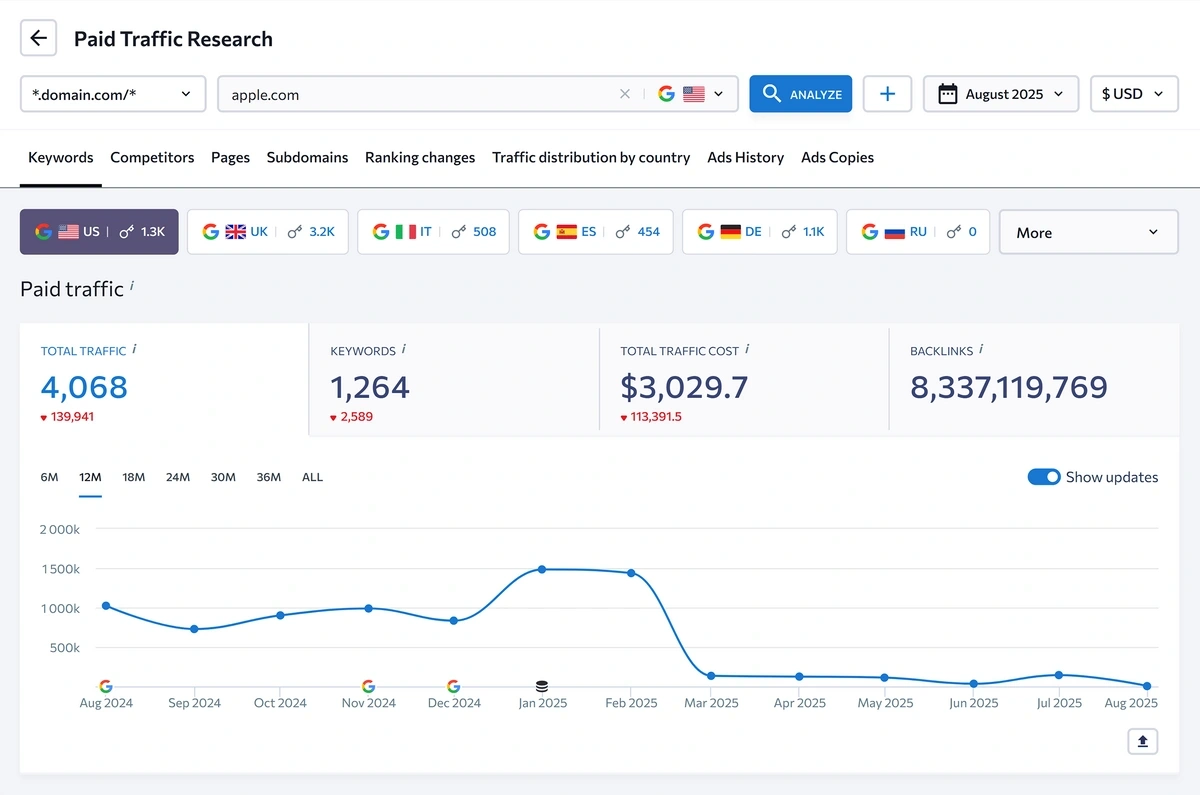Click the Aug 2025 chart data point
1200x795 pixels.
(1147, 686)
